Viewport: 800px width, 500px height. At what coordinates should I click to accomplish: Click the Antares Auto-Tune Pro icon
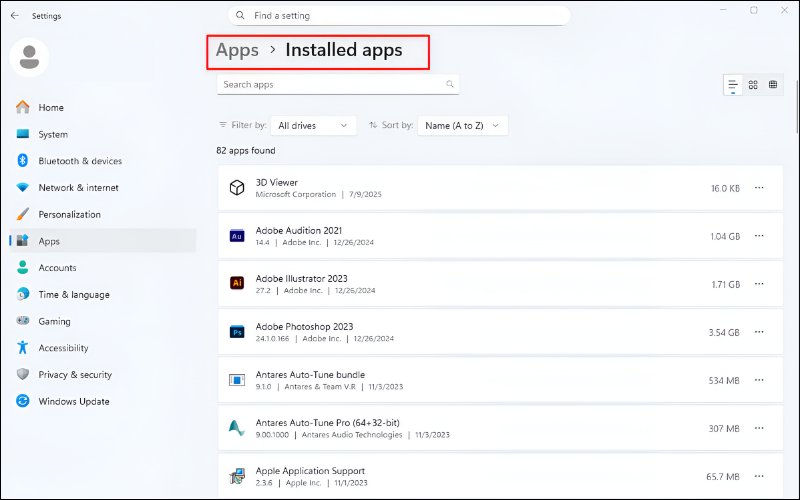pyautogui.click(x=237, y=428)
